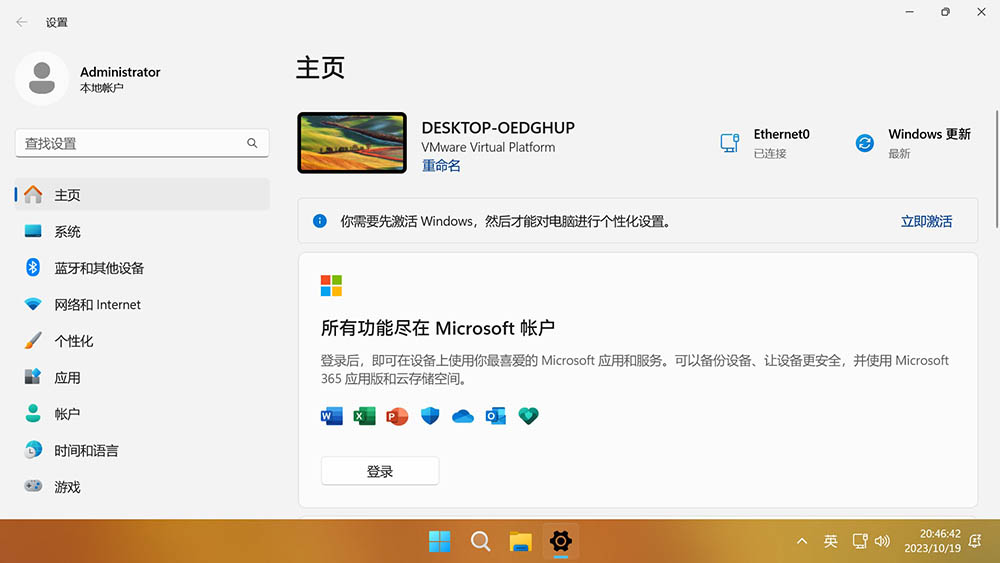Click the 本地帐户 label under Administrator
The height and width of the screenshot is (563, 1000).
(x=101, y=88)
